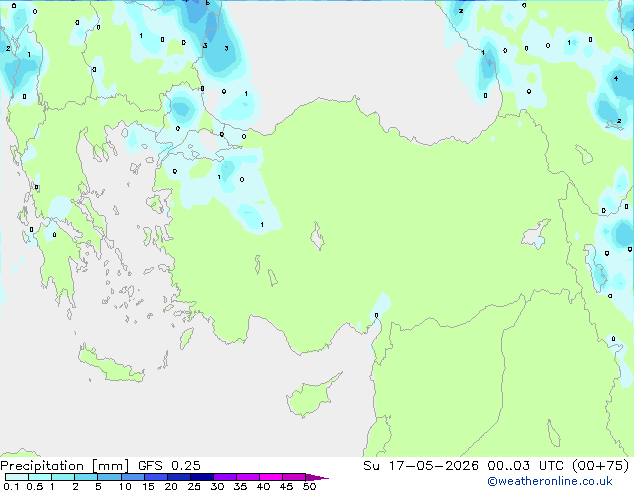Viewport: 634px width, 490px height.
Task: Select the 0.1 mm lightest legend swatch
Action: (17, 477)
